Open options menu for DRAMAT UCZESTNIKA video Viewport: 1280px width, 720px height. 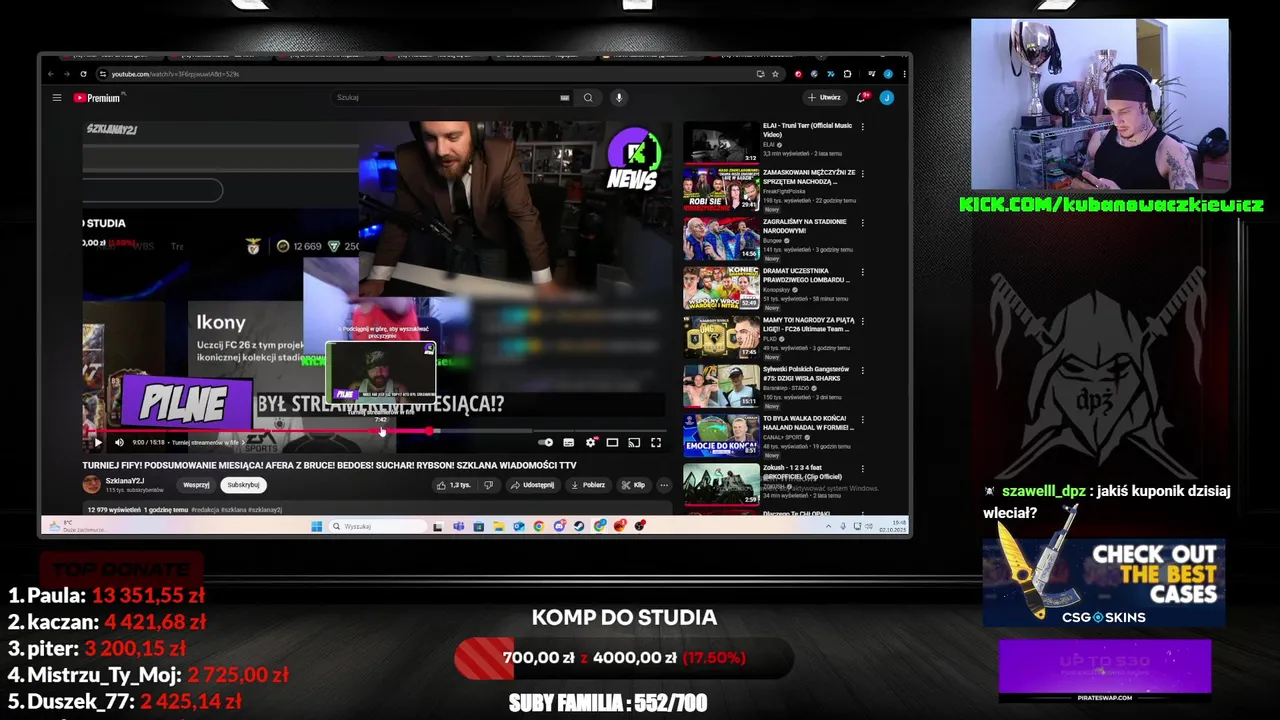pos(863,272)
